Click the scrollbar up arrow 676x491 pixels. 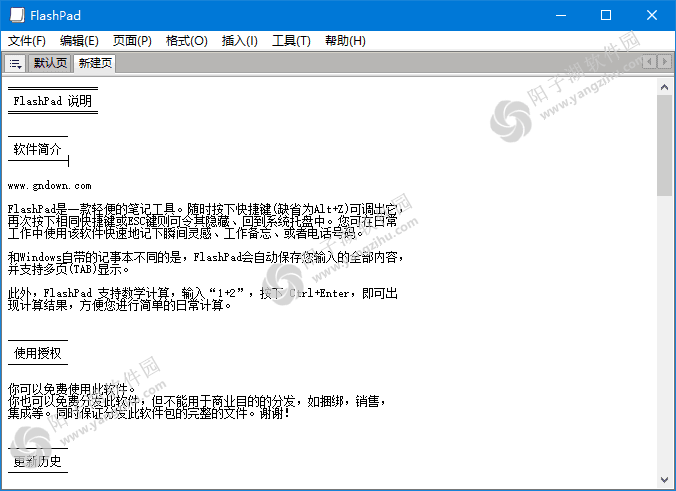[664, 88]
